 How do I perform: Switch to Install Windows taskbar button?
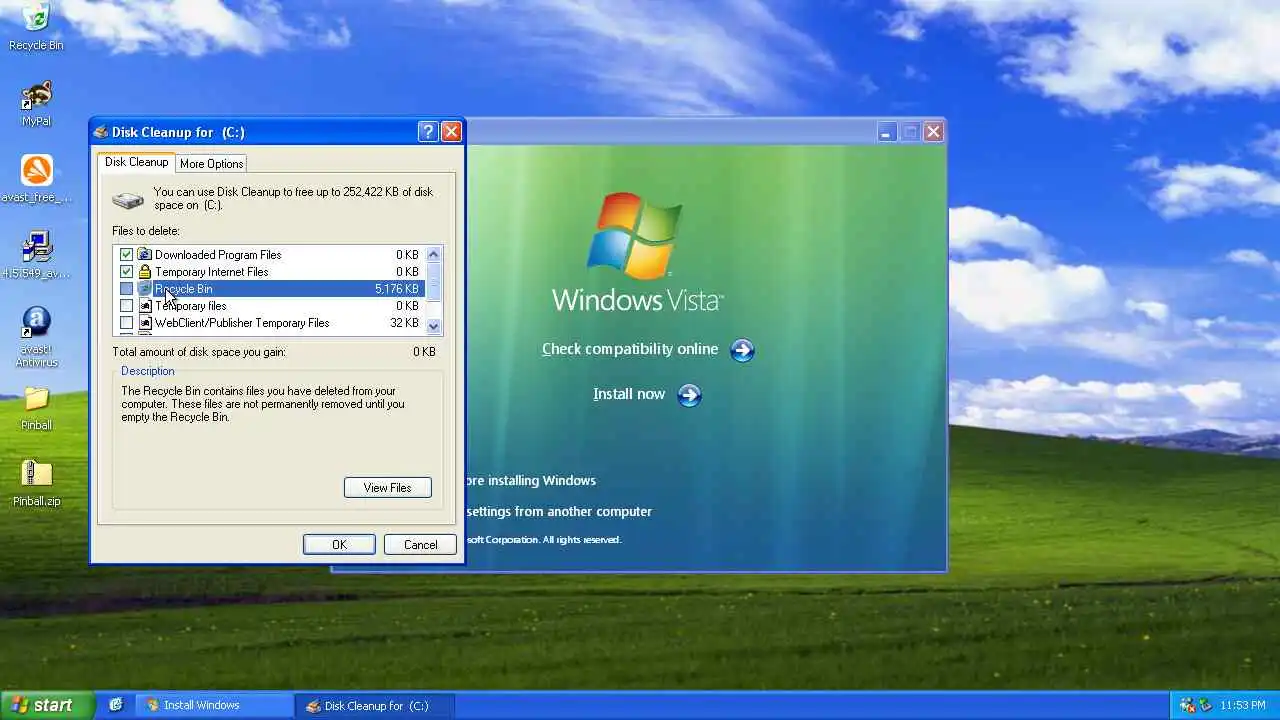[214, 705]
